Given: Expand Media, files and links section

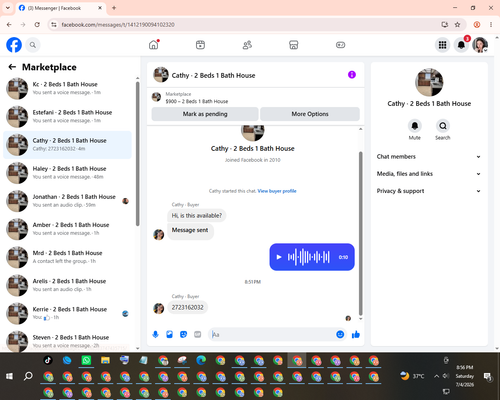Looking at the screenshot, I should coord(429,174).
